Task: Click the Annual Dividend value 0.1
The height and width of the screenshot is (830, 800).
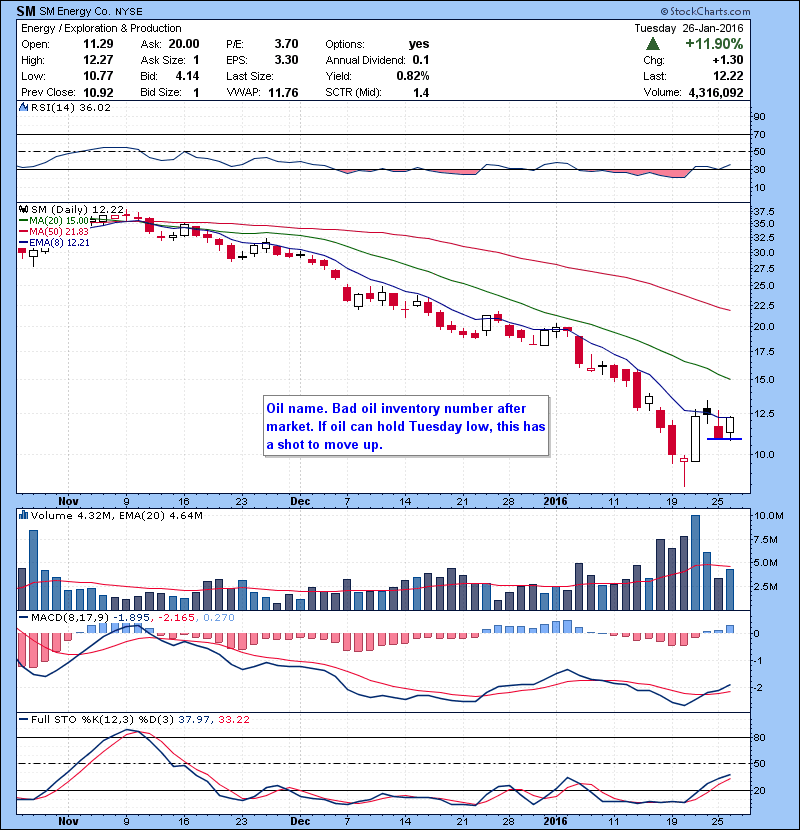Action: (x=421, y=60)
